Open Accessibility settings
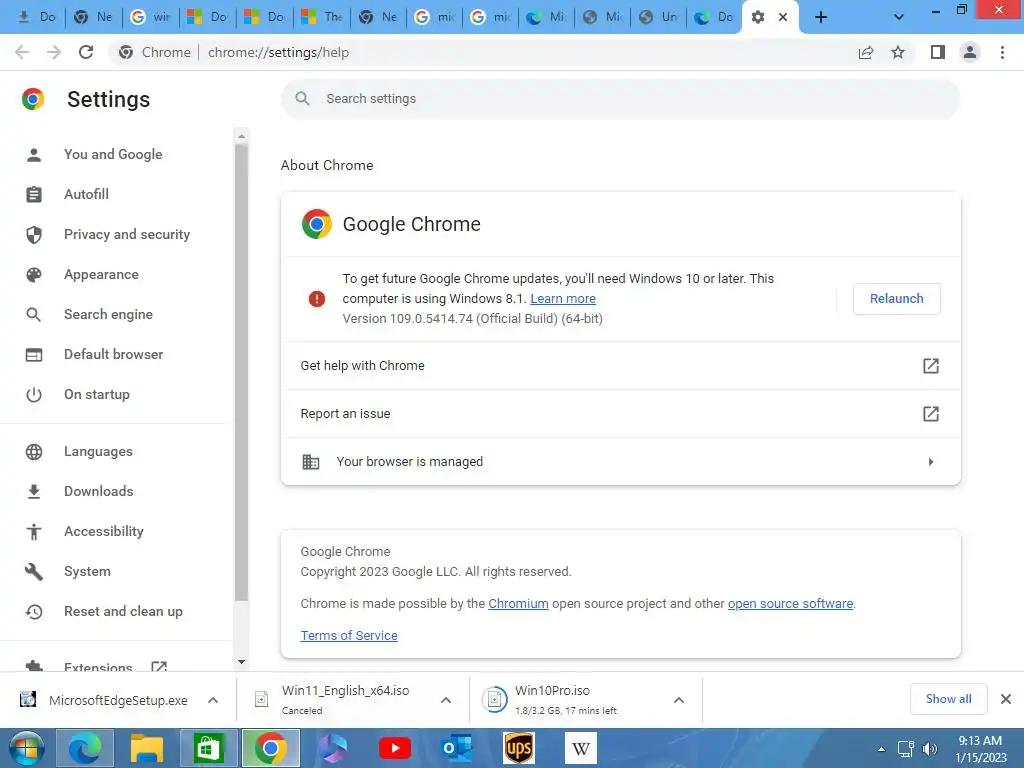Image resolution: width=1024 pixels, height=768 pixels. (104, 531)
